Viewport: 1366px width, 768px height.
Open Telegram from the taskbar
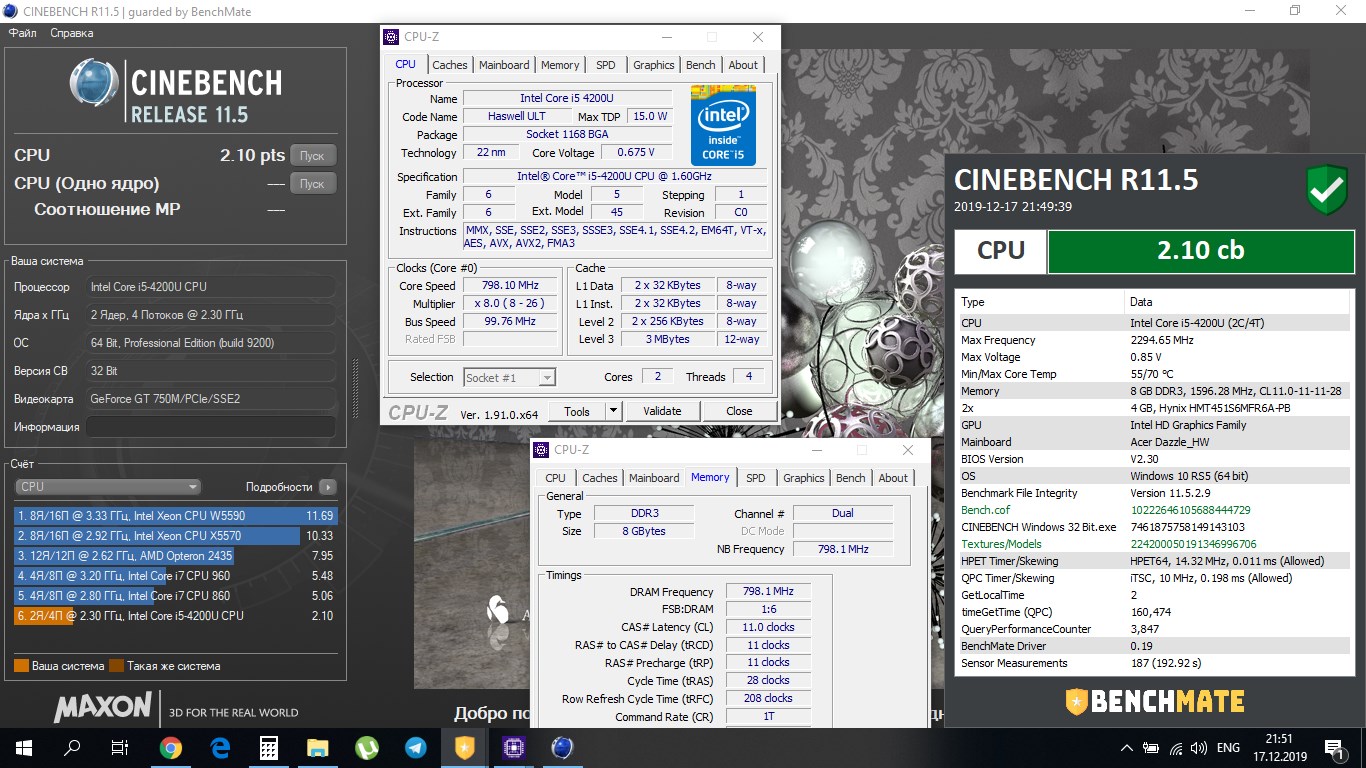tap(416, 747)
